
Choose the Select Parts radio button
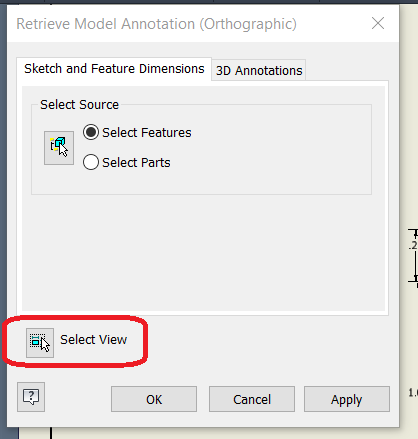(x=91, y=162)
